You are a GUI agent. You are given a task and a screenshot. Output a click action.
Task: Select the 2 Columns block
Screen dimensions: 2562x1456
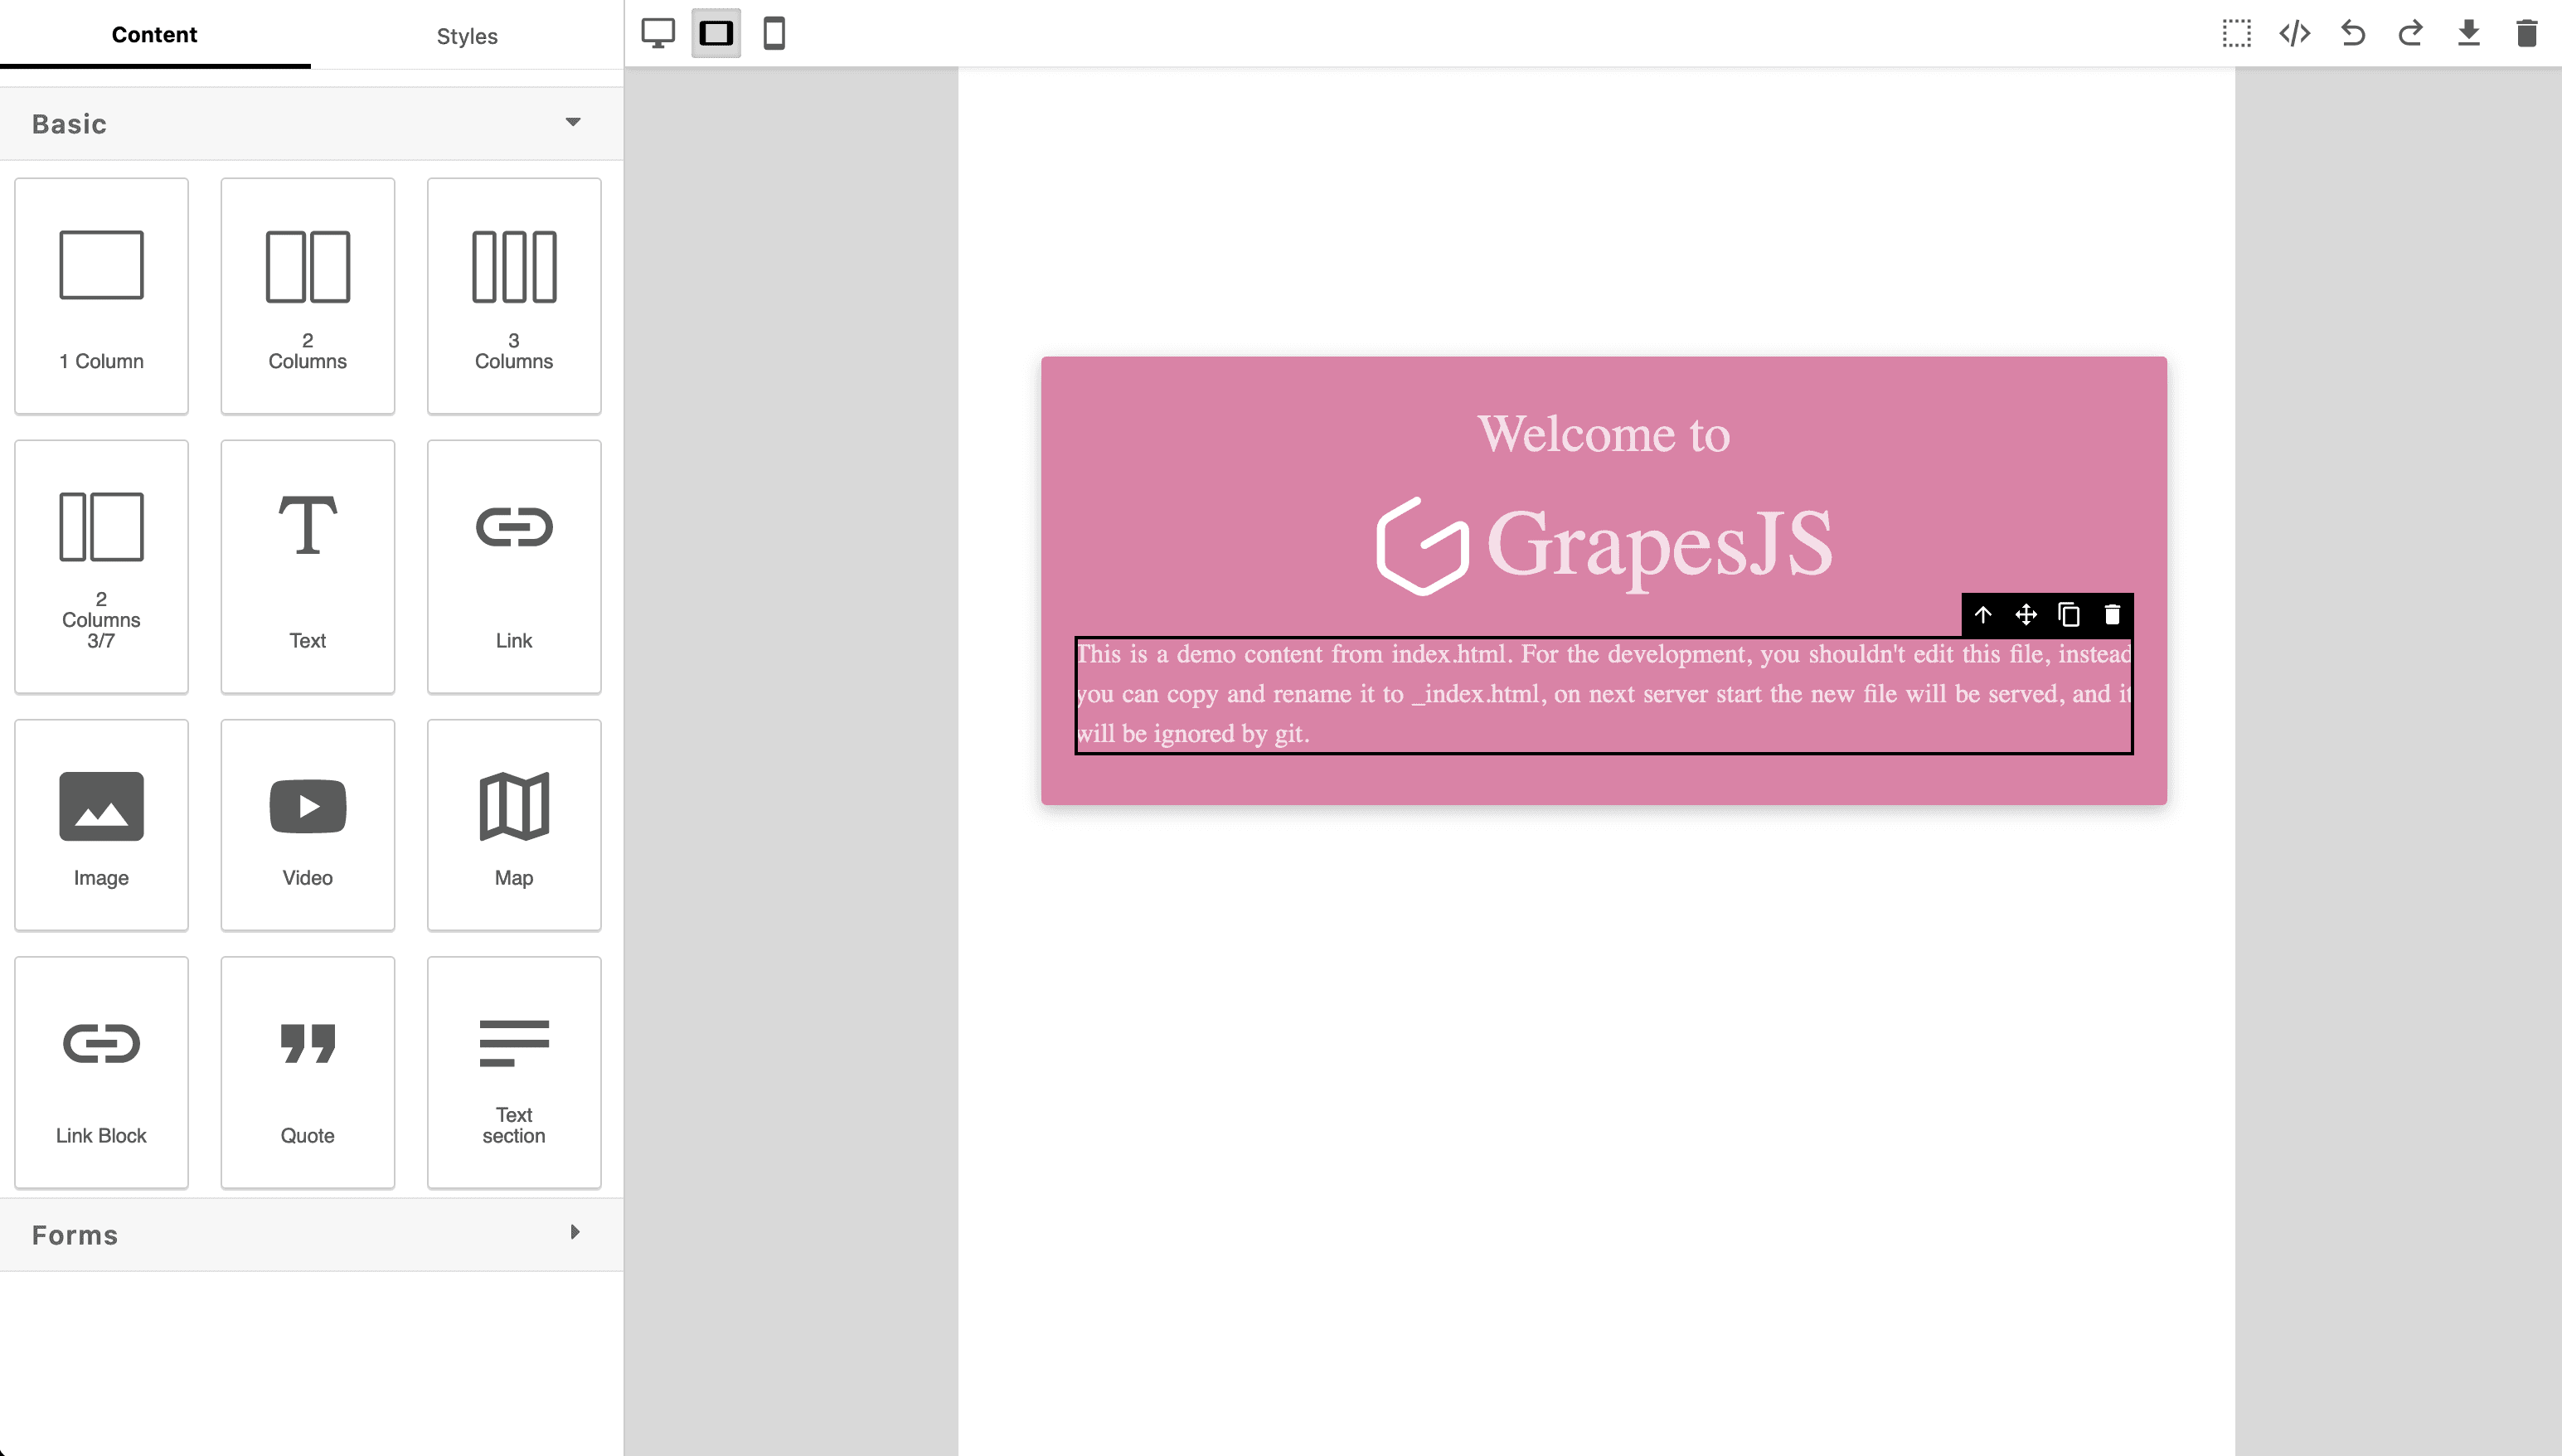(307, 296)
